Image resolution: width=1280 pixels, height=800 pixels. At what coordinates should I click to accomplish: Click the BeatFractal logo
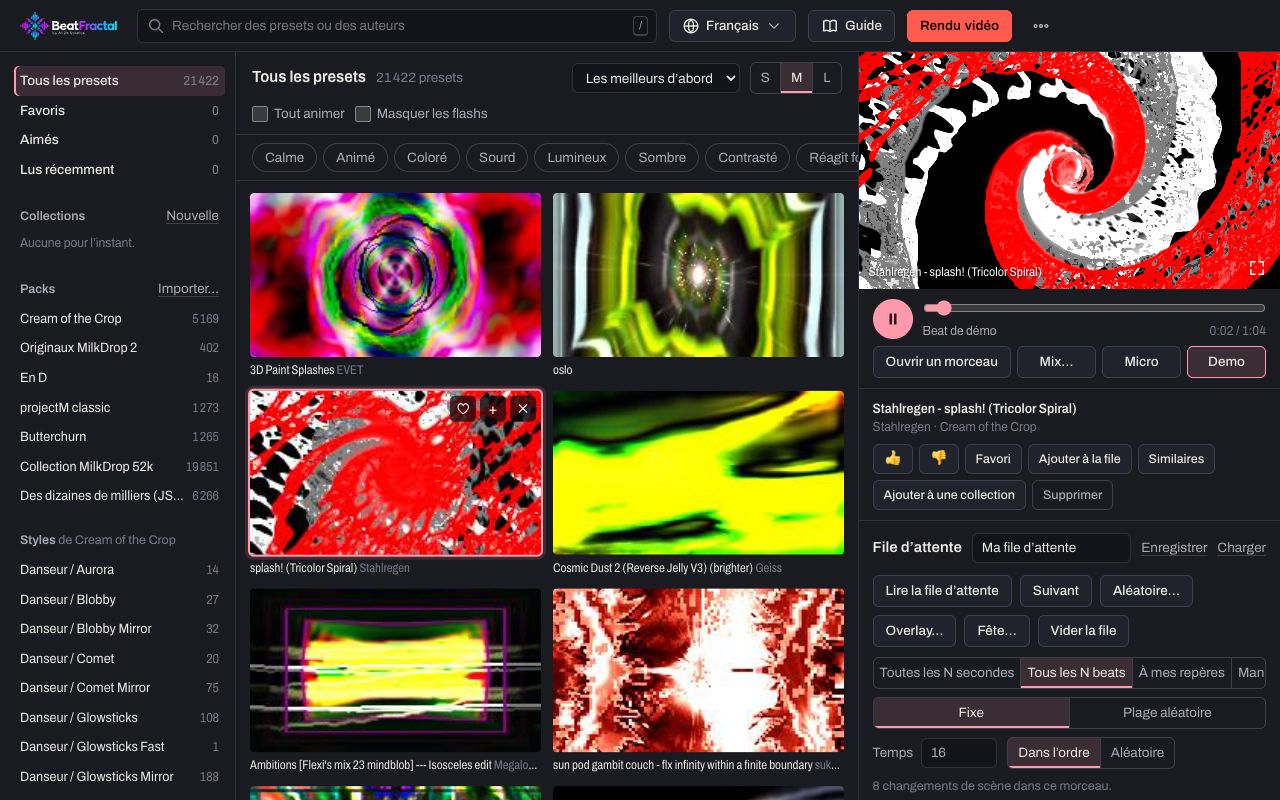click(69, 26)
